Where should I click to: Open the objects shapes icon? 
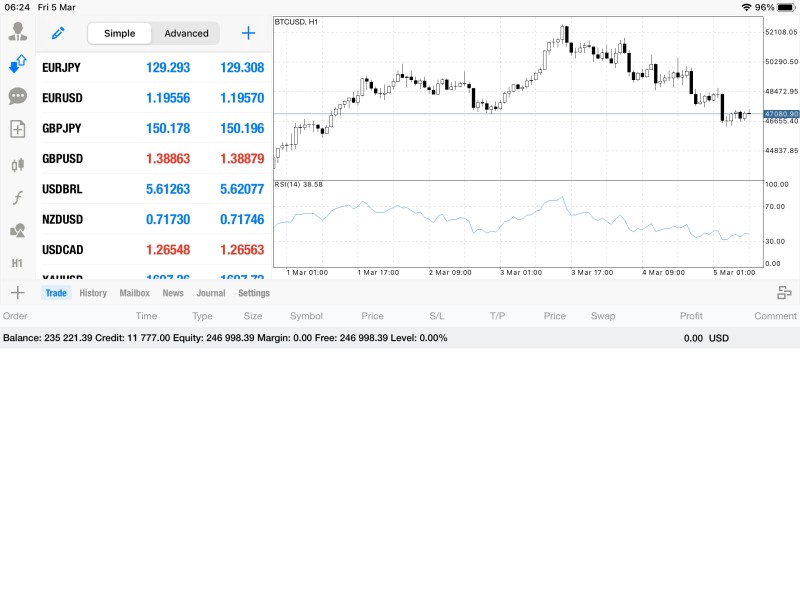point(18,231)
